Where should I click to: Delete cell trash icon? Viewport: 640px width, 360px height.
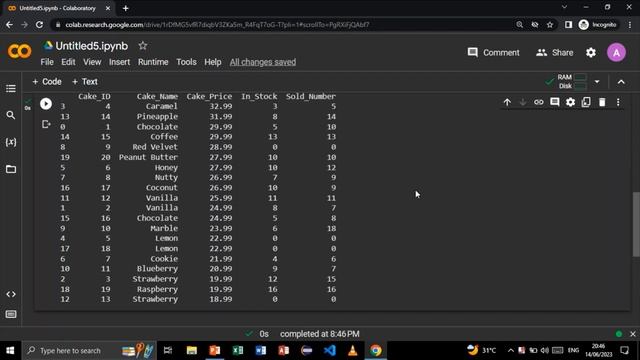click(602, 102)
